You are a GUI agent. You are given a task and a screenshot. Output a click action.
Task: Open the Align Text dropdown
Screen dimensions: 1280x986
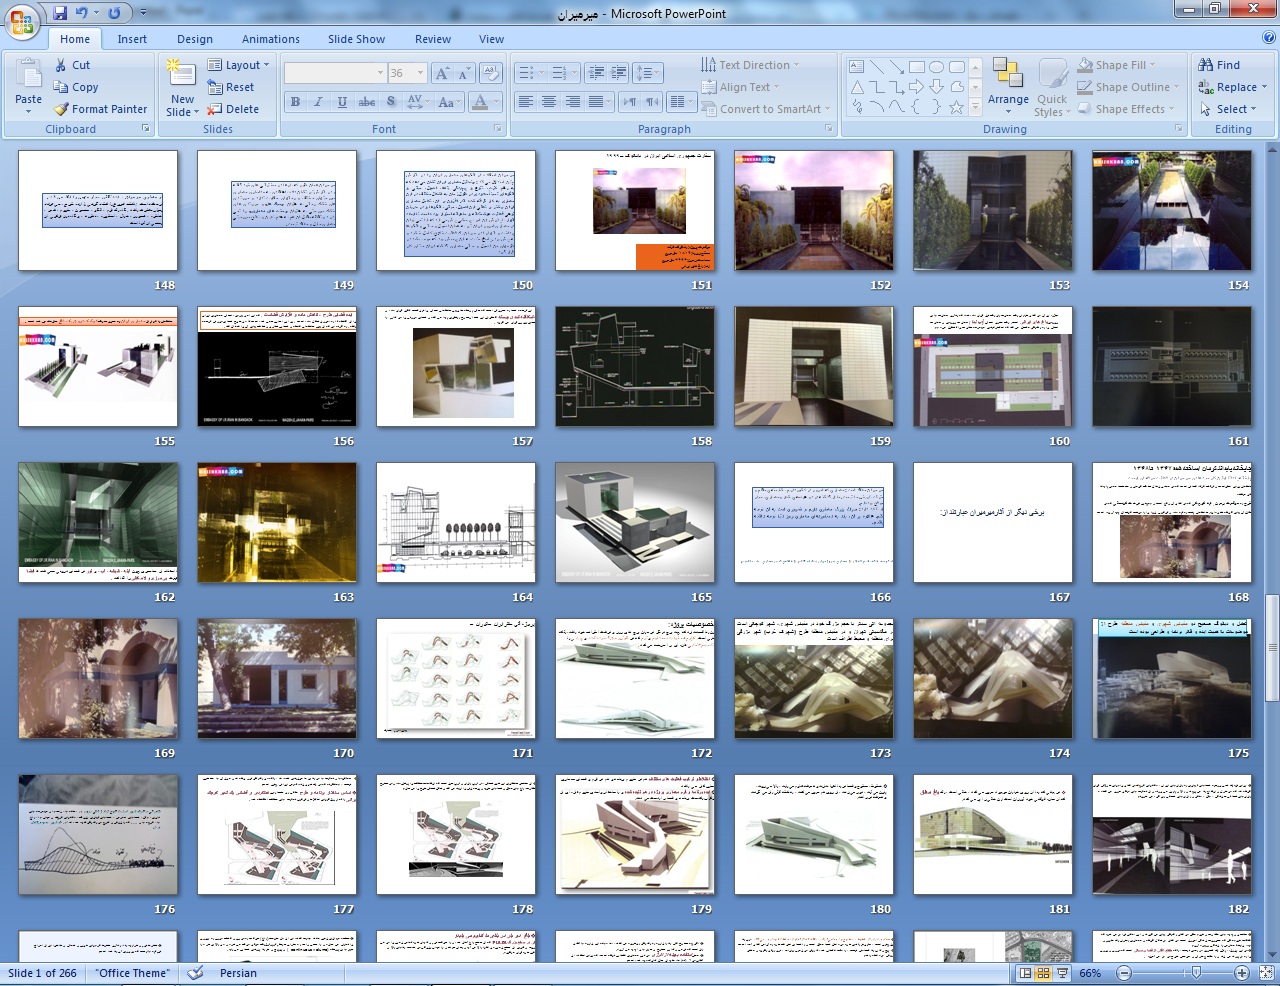click(740, 87)
